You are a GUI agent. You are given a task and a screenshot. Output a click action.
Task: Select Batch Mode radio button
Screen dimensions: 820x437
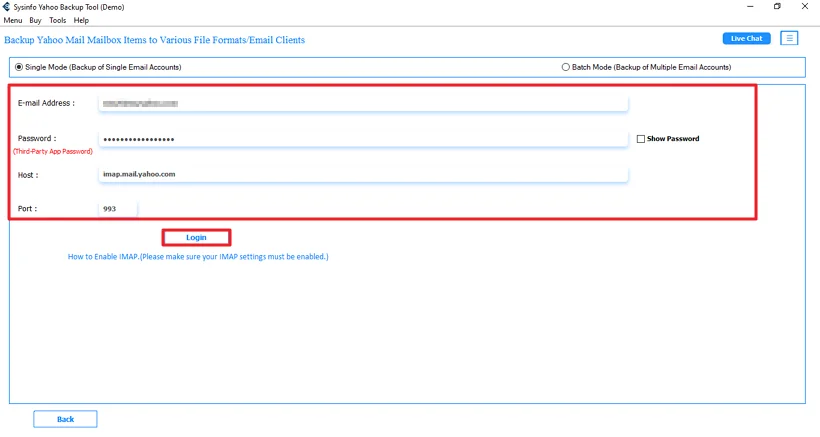[x=565, y=67]
